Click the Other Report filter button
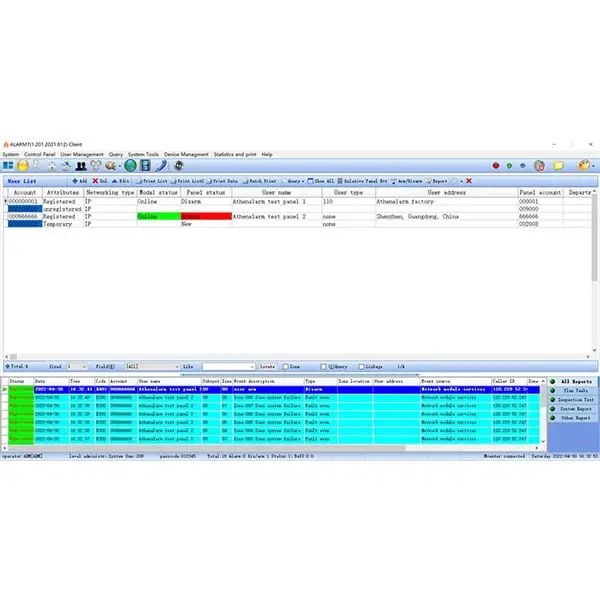Image resolution: width=600 pixels, height=600 pixels. pos(572,418)
